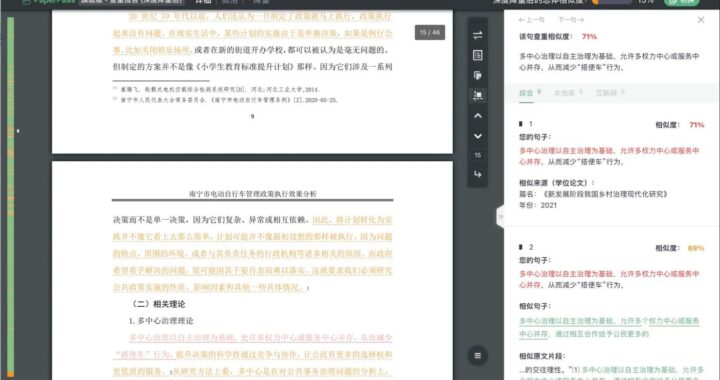Click the 相似来源（学位论文） label

pyautogui.click(x=557, y=183)
